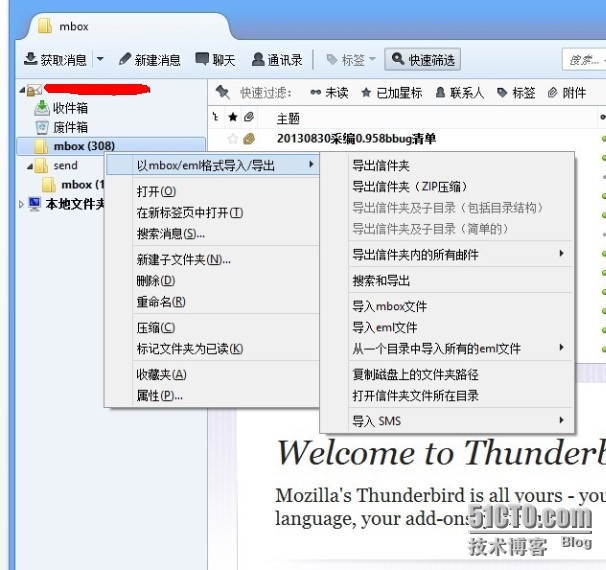Click the thread column header icon
Image resolution: width=606 pixels, height=570 pixels.
point(216,116)
